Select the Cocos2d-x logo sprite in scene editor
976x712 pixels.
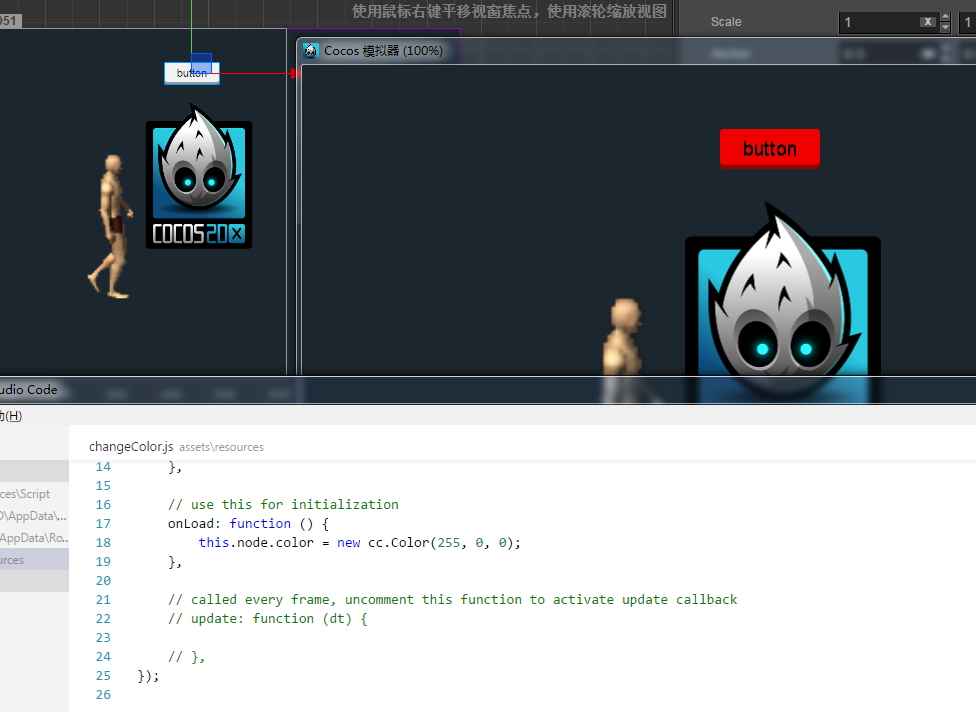click(x=199, y=177)
